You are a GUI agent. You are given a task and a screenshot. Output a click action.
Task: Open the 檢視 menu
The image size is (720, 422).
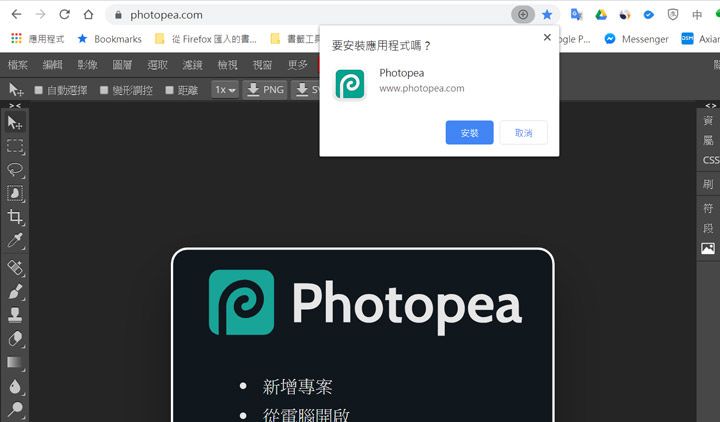point(227,65)
